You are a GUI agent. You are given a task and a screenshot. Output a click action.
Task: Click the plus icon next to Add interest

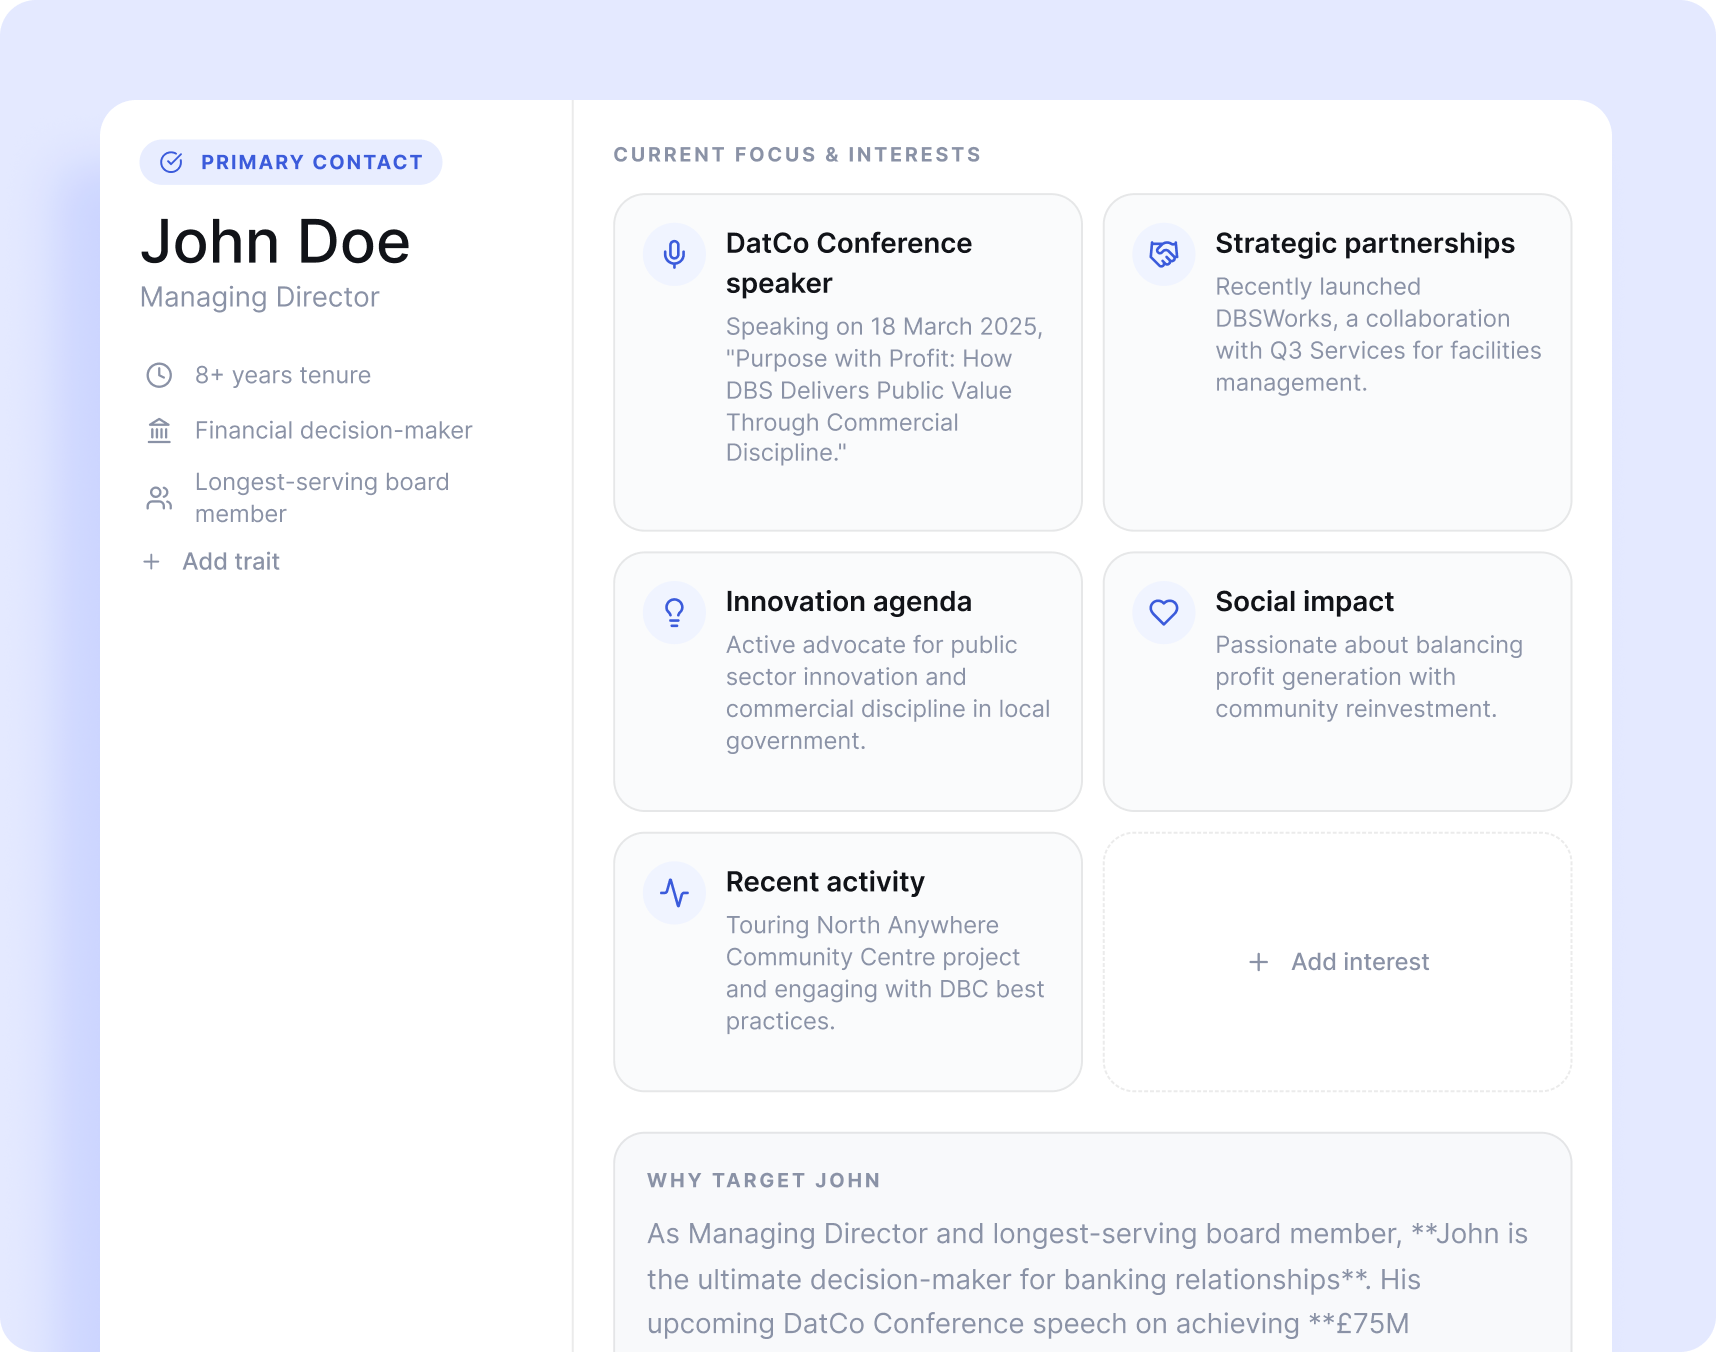(x=1259, y=962)
